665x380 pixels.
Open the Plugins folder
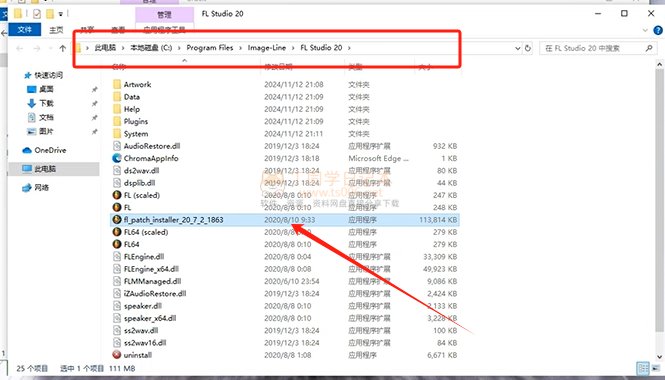tap(136, 121)
